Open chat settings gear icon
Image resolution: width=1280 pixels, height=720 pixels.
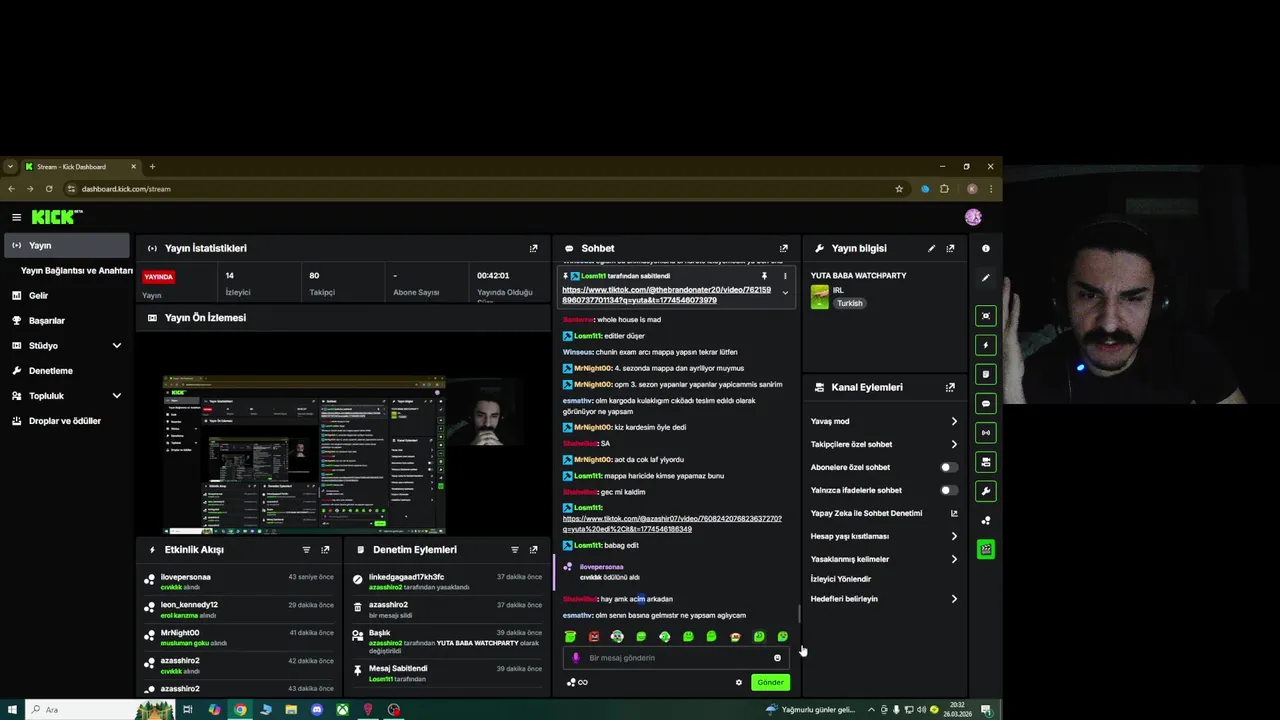(739, 683)
